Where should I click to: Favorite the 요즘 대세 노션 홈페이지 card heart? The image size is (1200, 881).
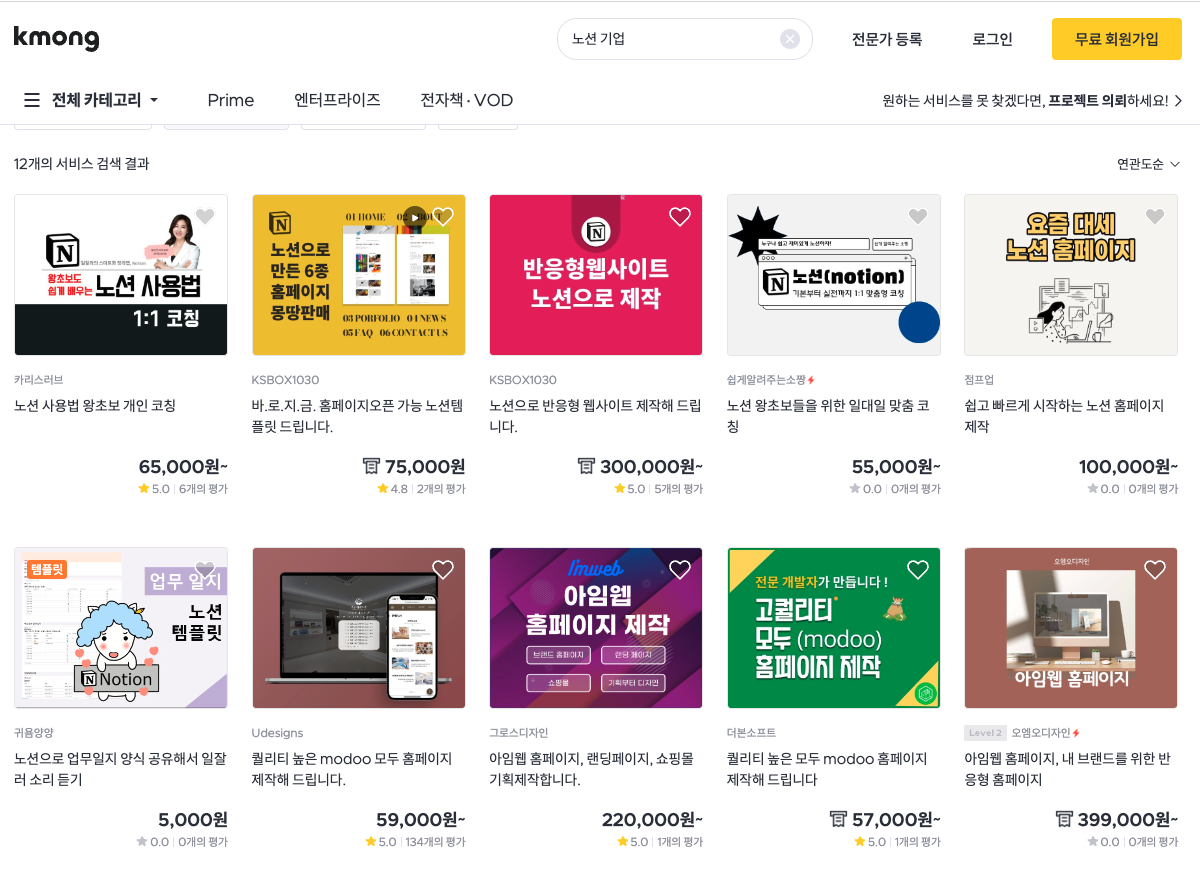click(x=1155, y=216)
